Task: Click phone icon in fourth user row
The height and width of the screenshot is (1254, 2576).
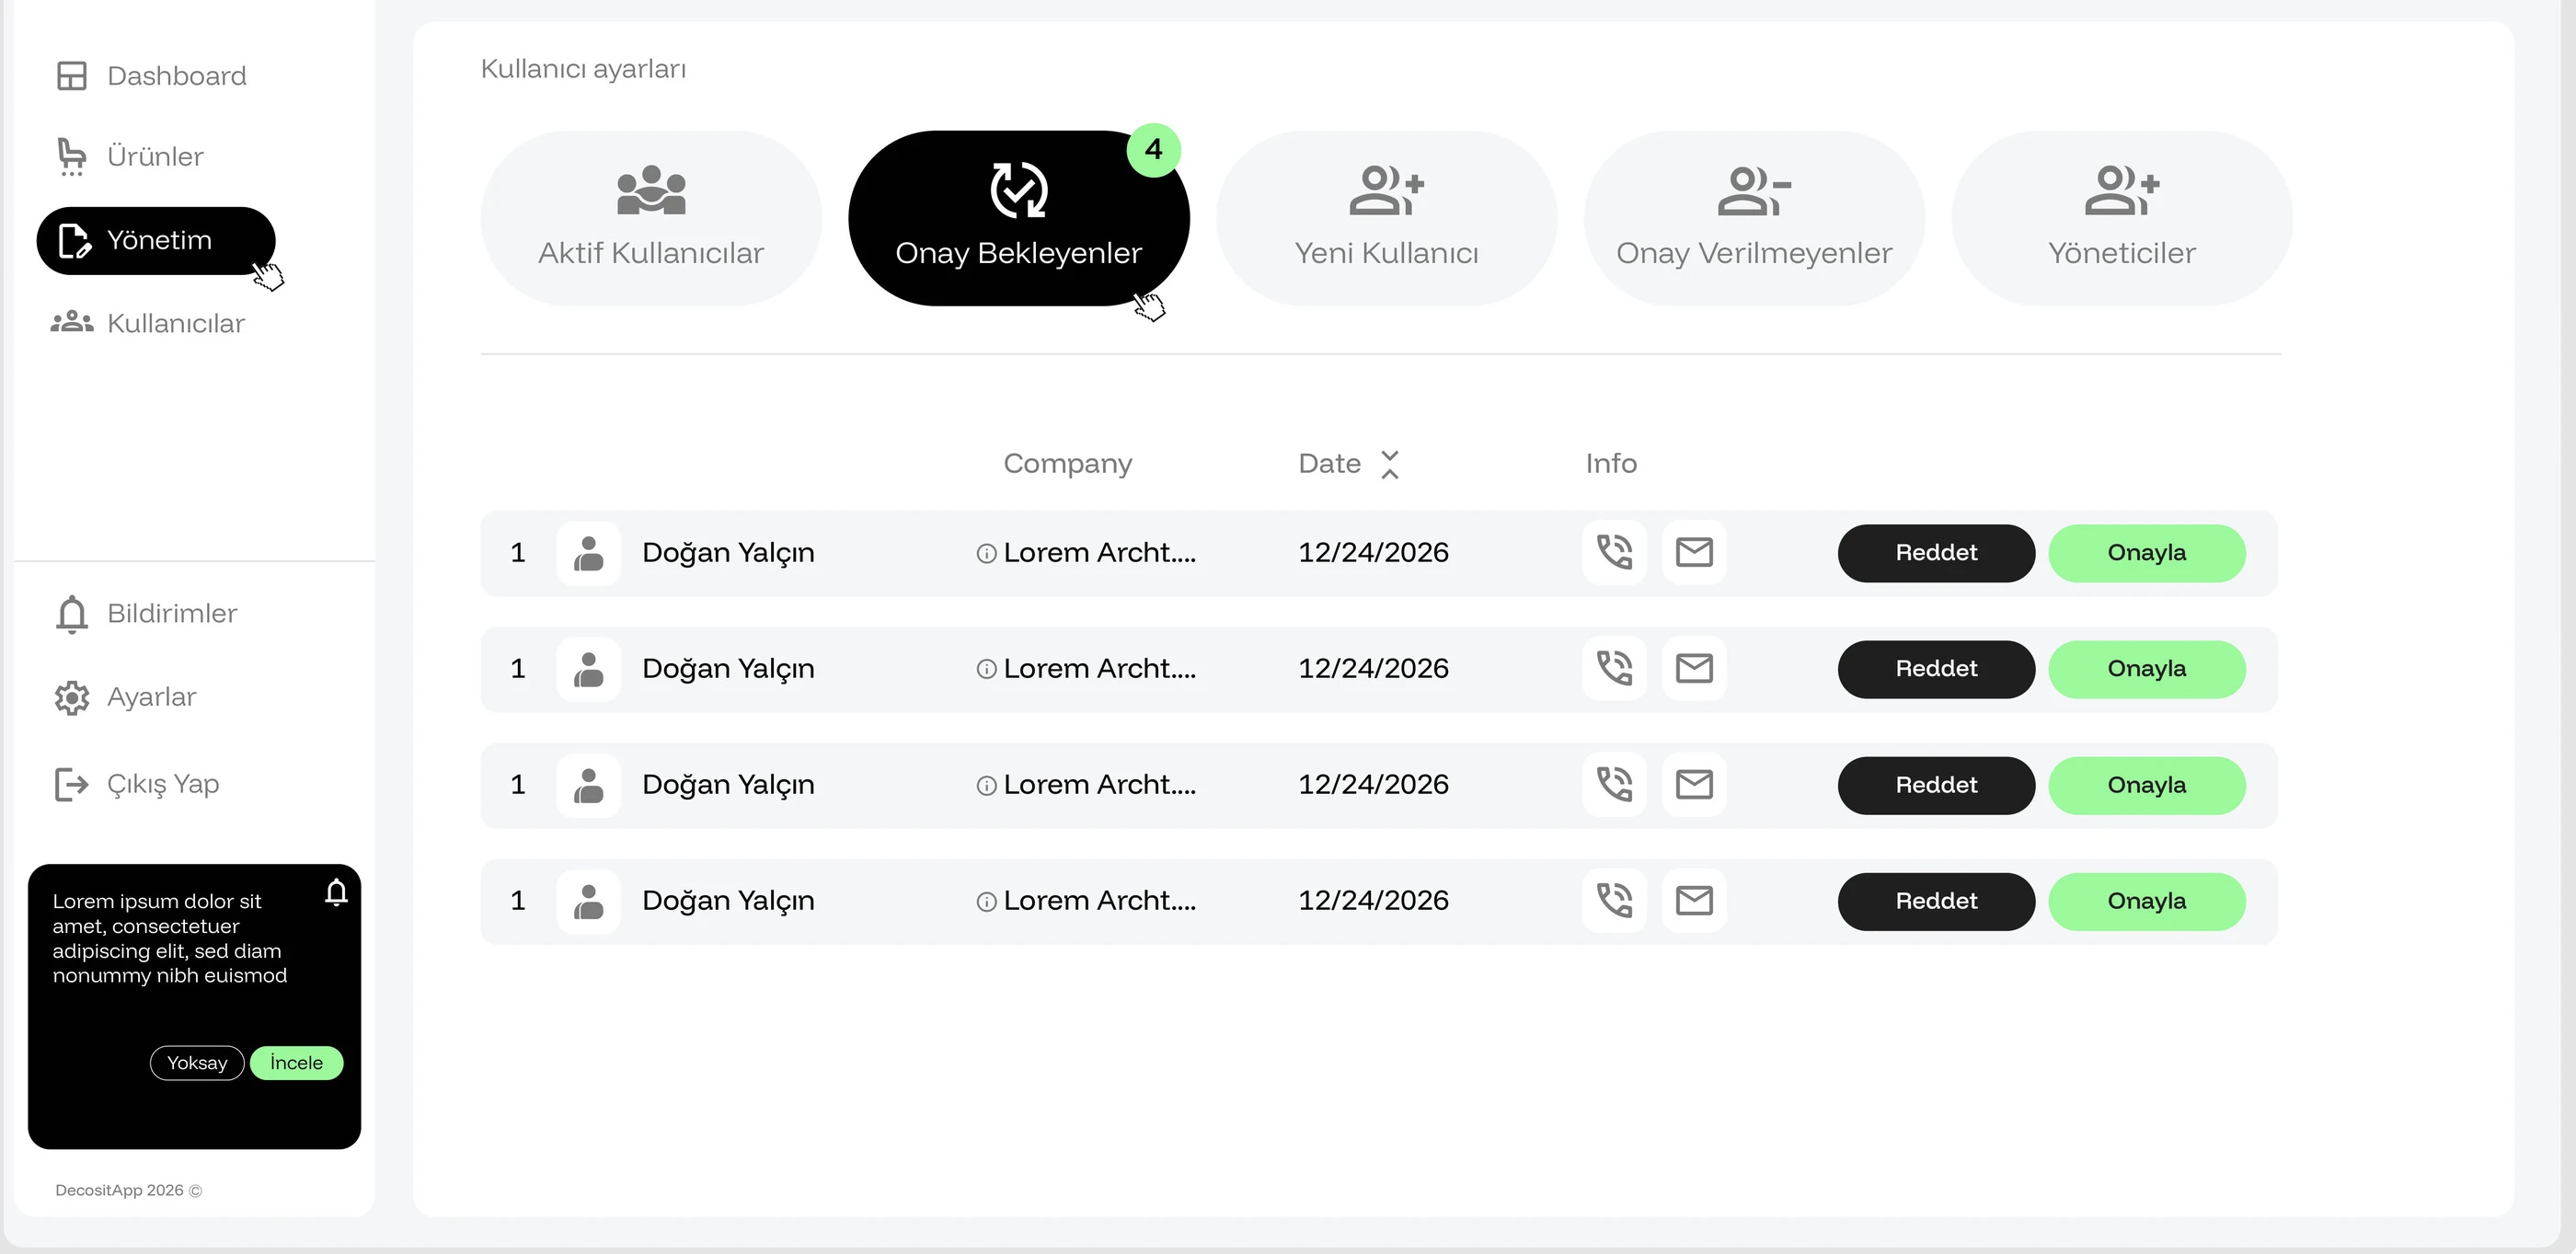Action: [1614, 900]
